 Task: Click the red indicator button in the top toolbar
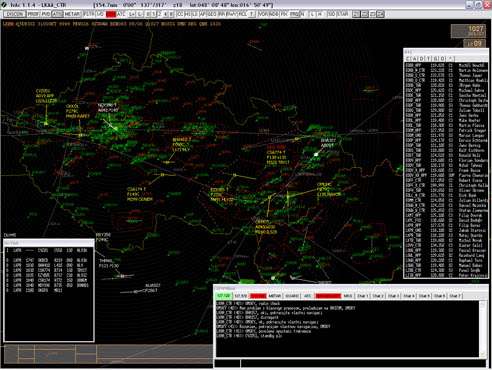(111, 14)
